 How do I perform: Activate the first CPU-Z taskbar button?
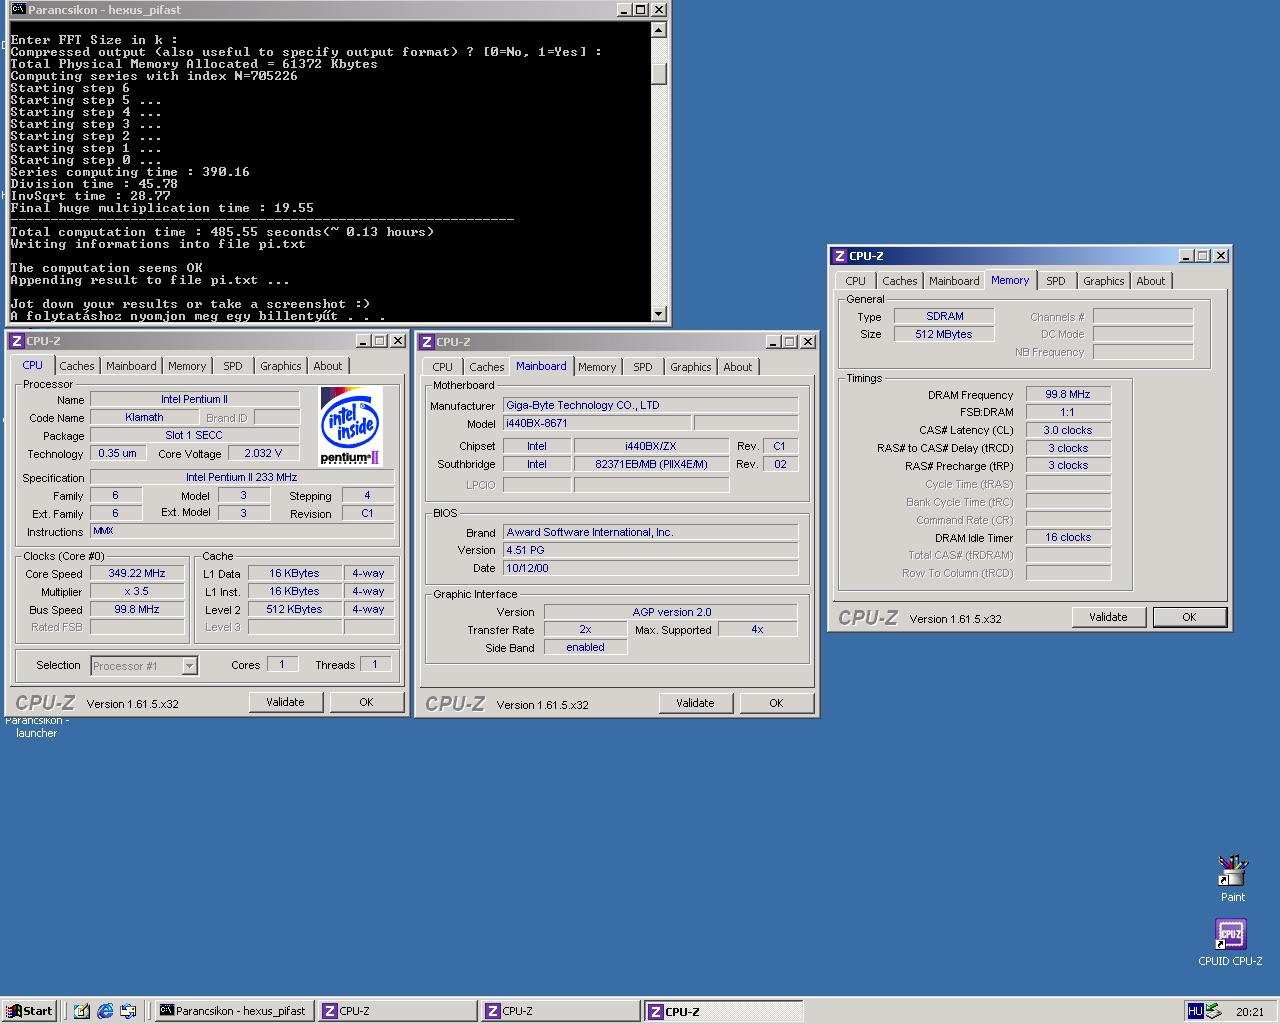click(398, 1011)
